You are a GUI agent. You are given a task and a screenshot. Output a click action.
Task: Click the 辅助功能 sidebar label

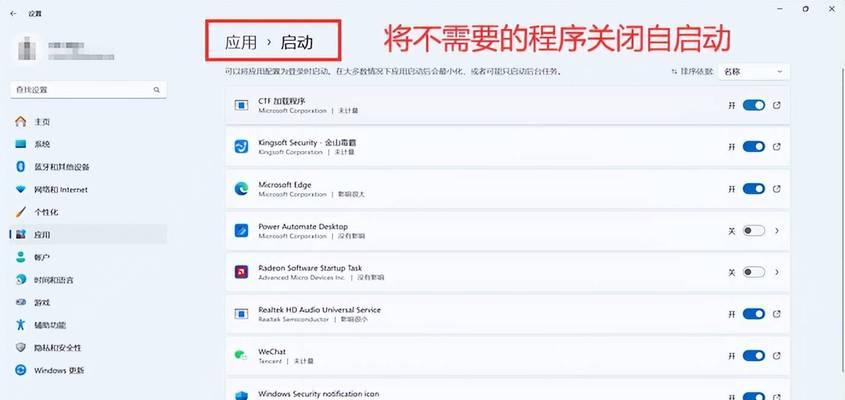50,326
